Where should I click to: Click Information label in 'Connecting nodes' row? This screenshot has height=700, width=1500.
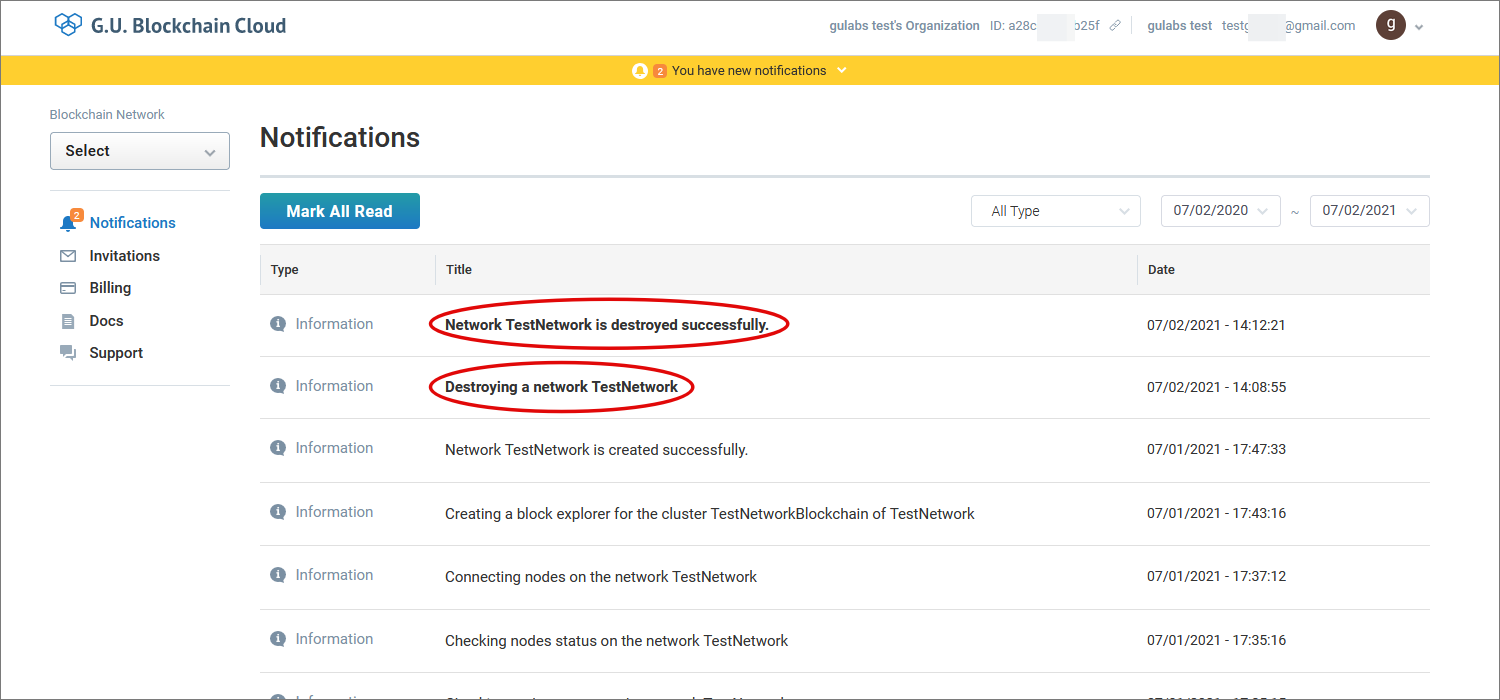(x=334, y=575)
